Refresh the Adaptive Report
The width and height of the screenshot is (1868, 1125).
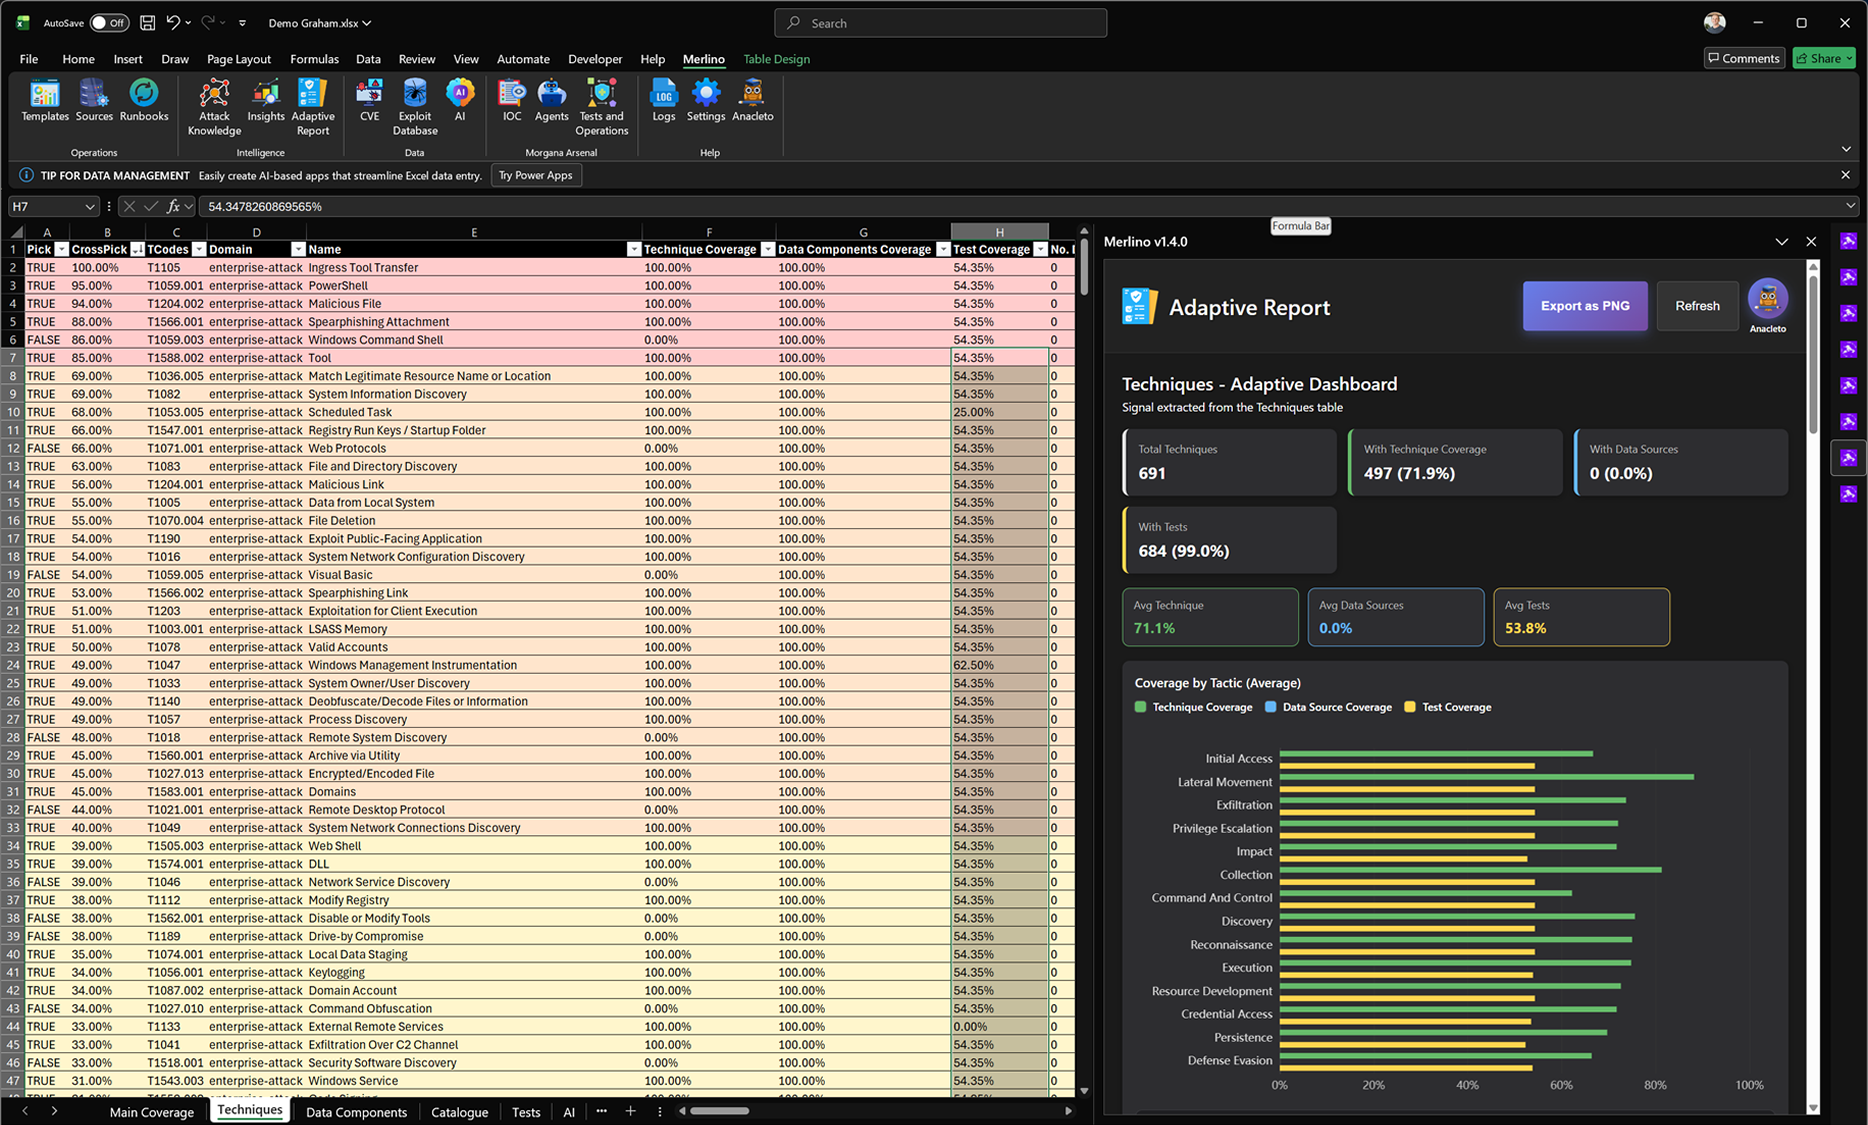click(x=1697, y=306)
